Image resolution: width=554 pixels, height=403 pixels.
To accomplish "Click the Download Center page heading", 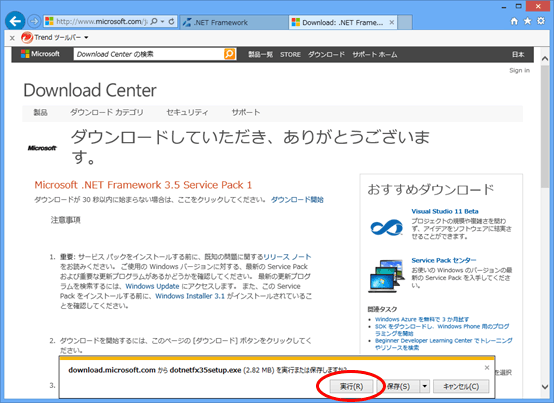I will coord(90,90).
